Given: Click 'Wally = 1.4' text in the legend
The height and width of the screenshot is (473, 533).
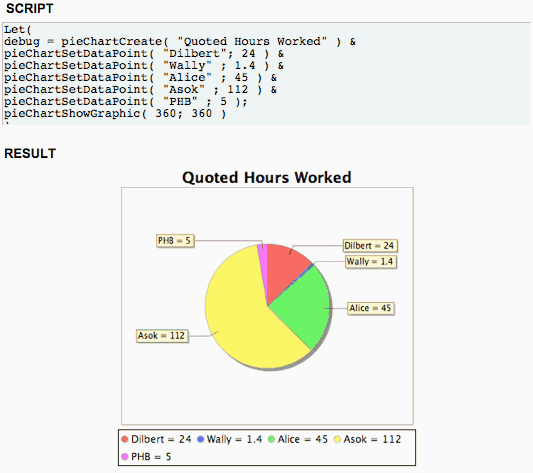Looking at the screenshot, I should pos(234,439).
